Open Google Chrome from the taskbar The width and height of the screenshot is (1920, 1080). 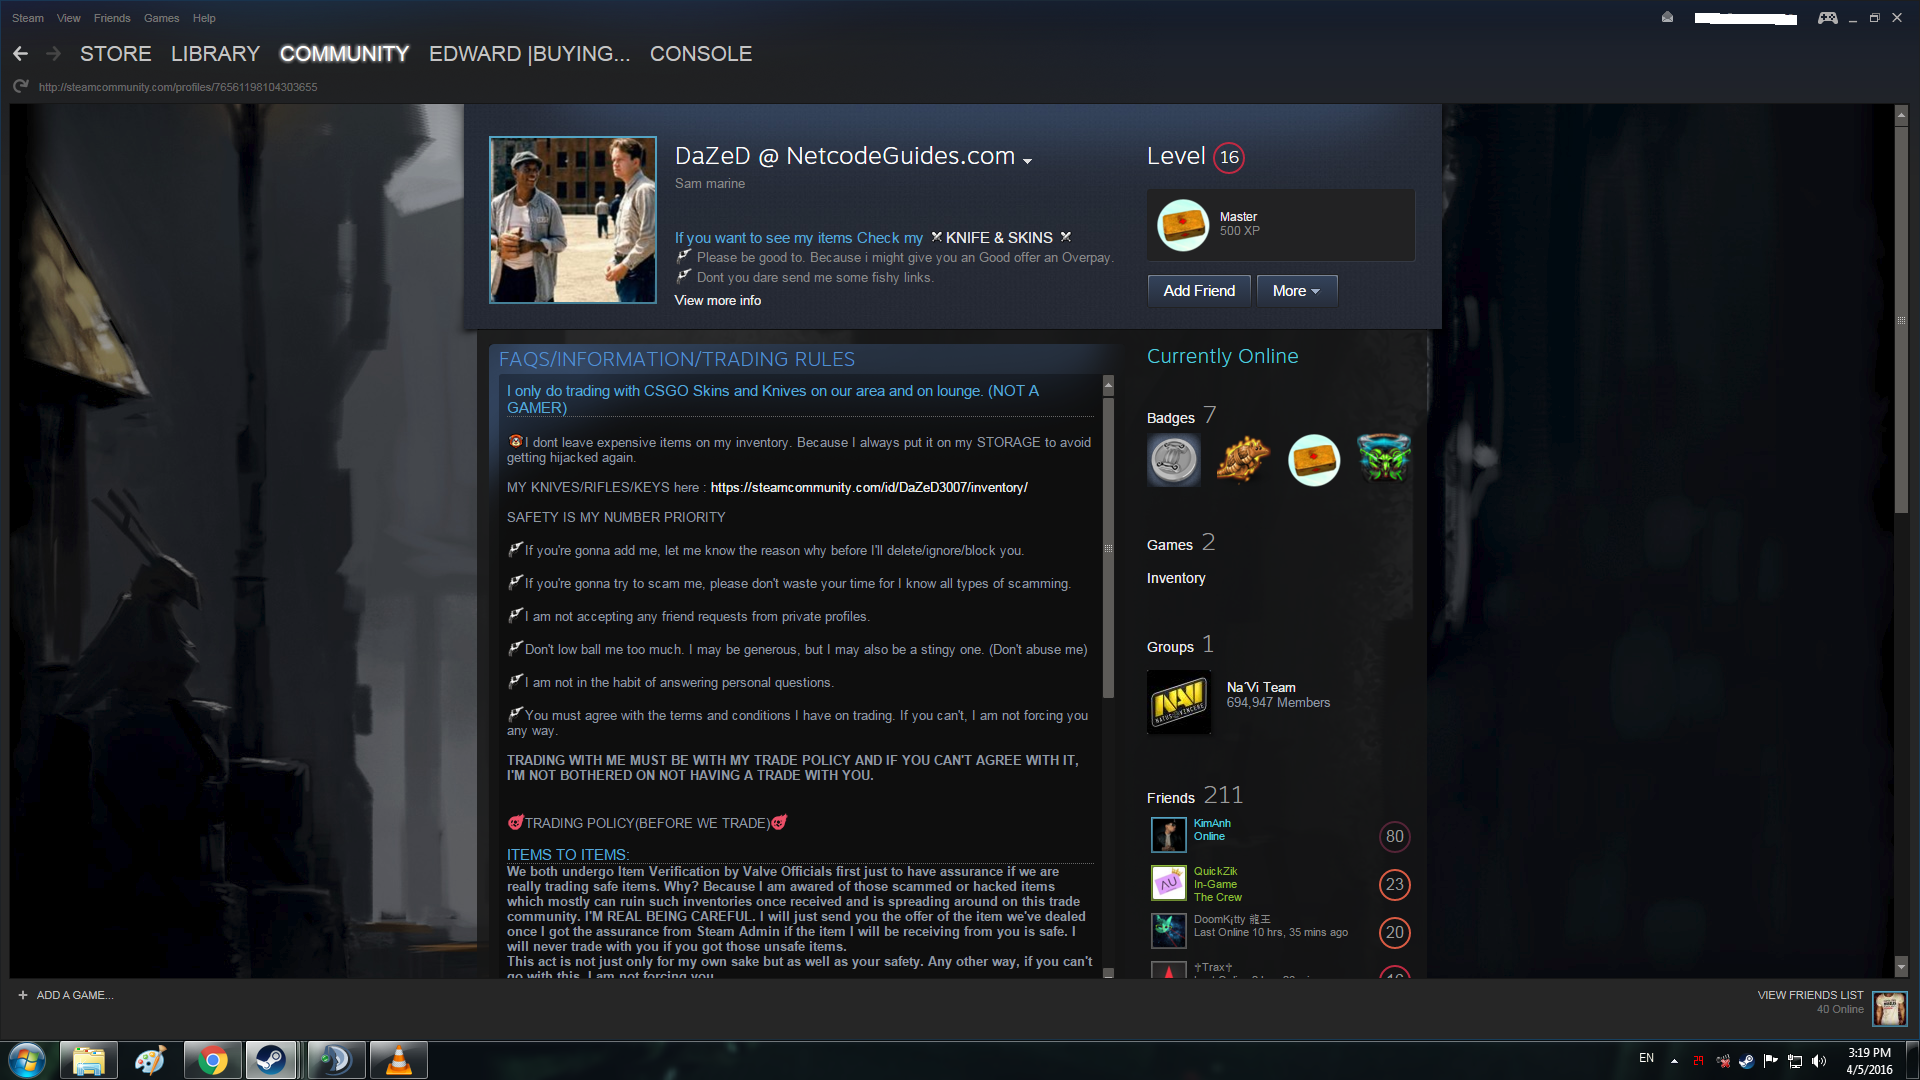(x=212, y=1060)
